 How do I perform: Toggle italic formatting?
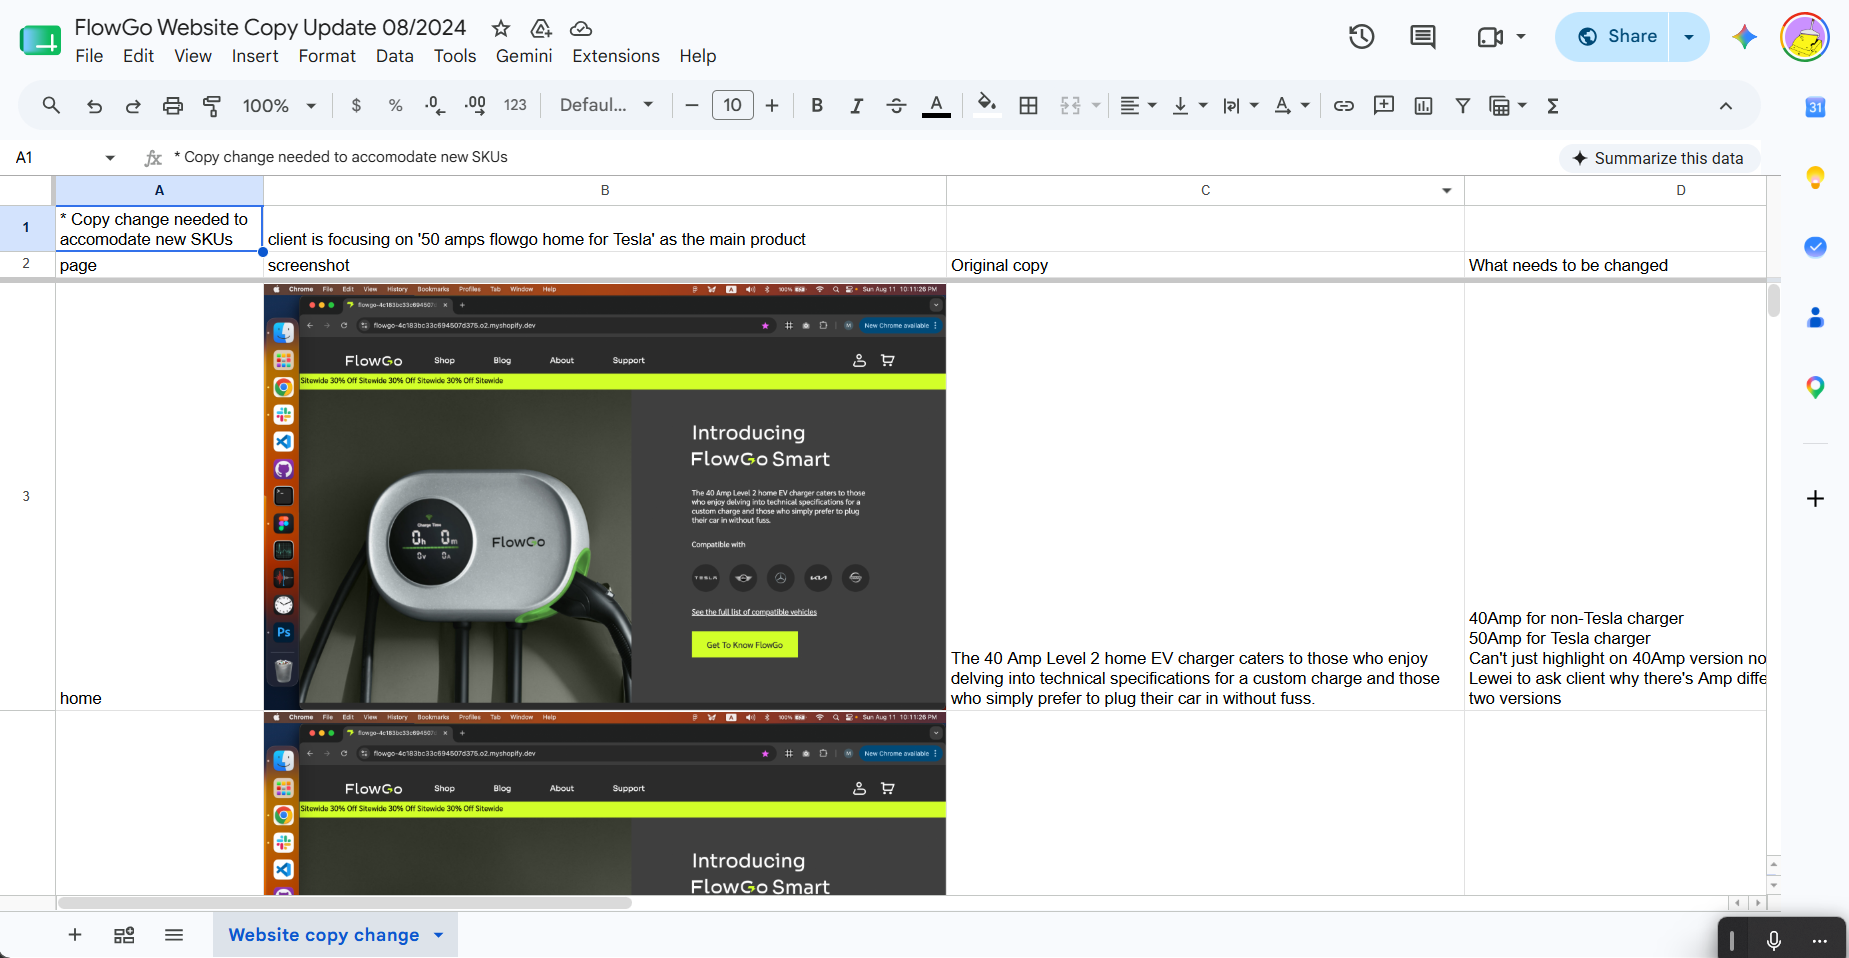pyautogui.click(x=856, y=105)
